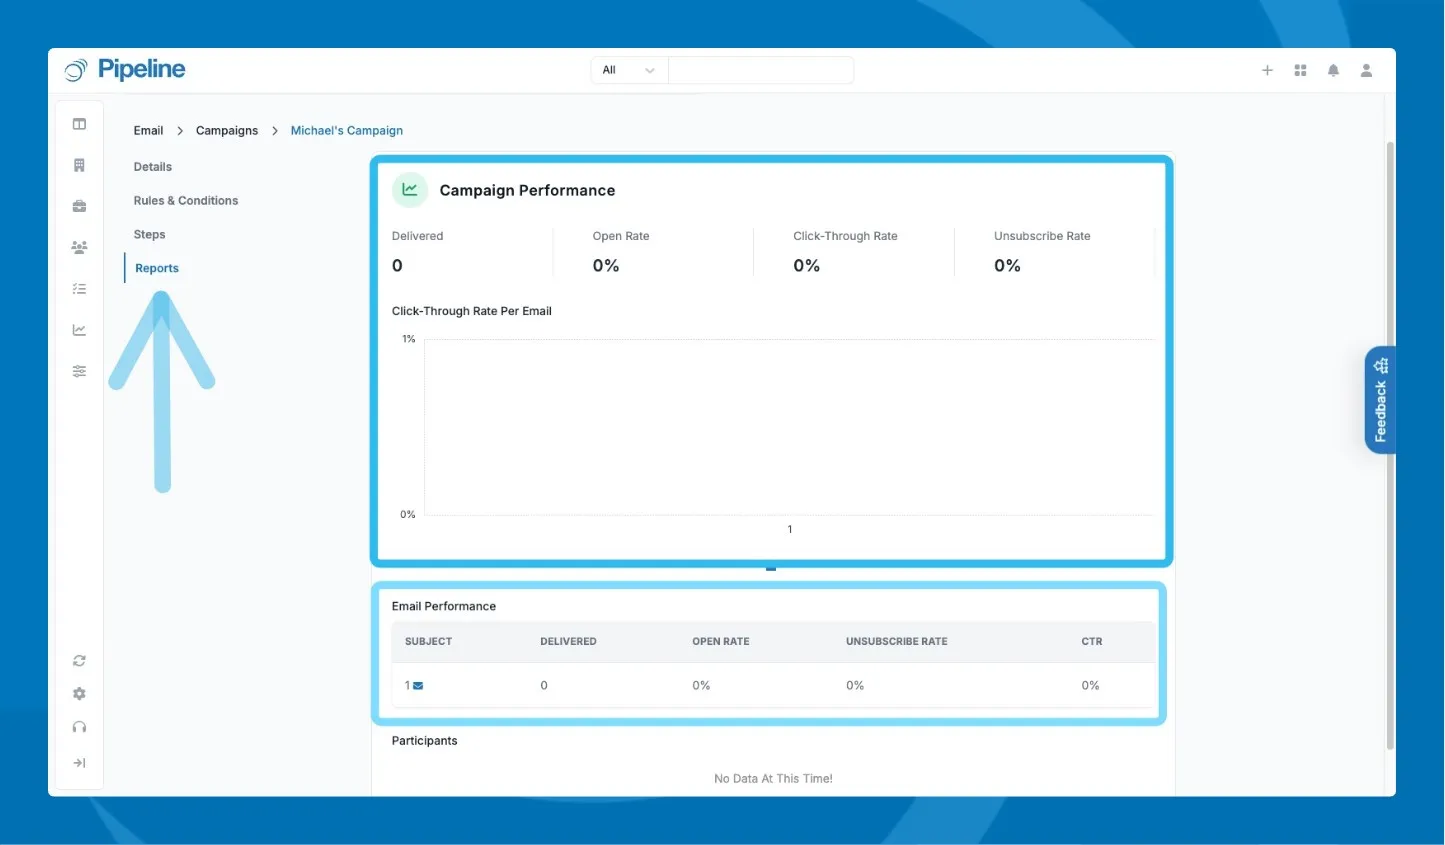Open the headphones support icon
The image size is (1445, 845).
point(79,727)
